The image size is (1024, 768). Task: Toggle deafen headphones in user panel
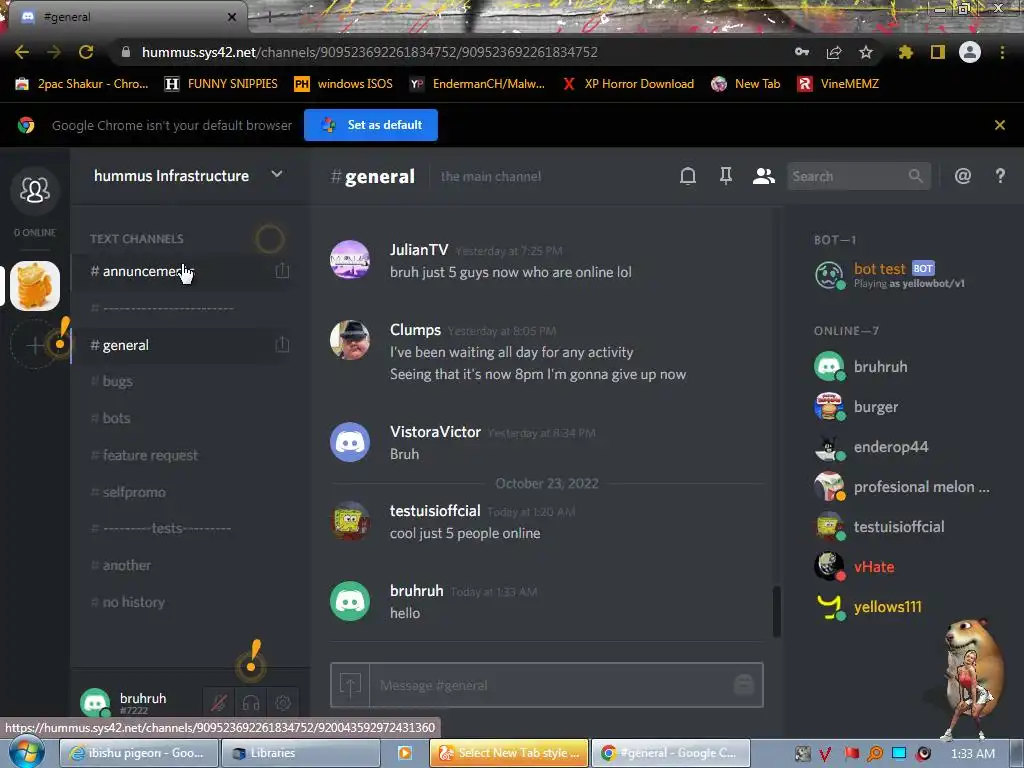point(251,703)
